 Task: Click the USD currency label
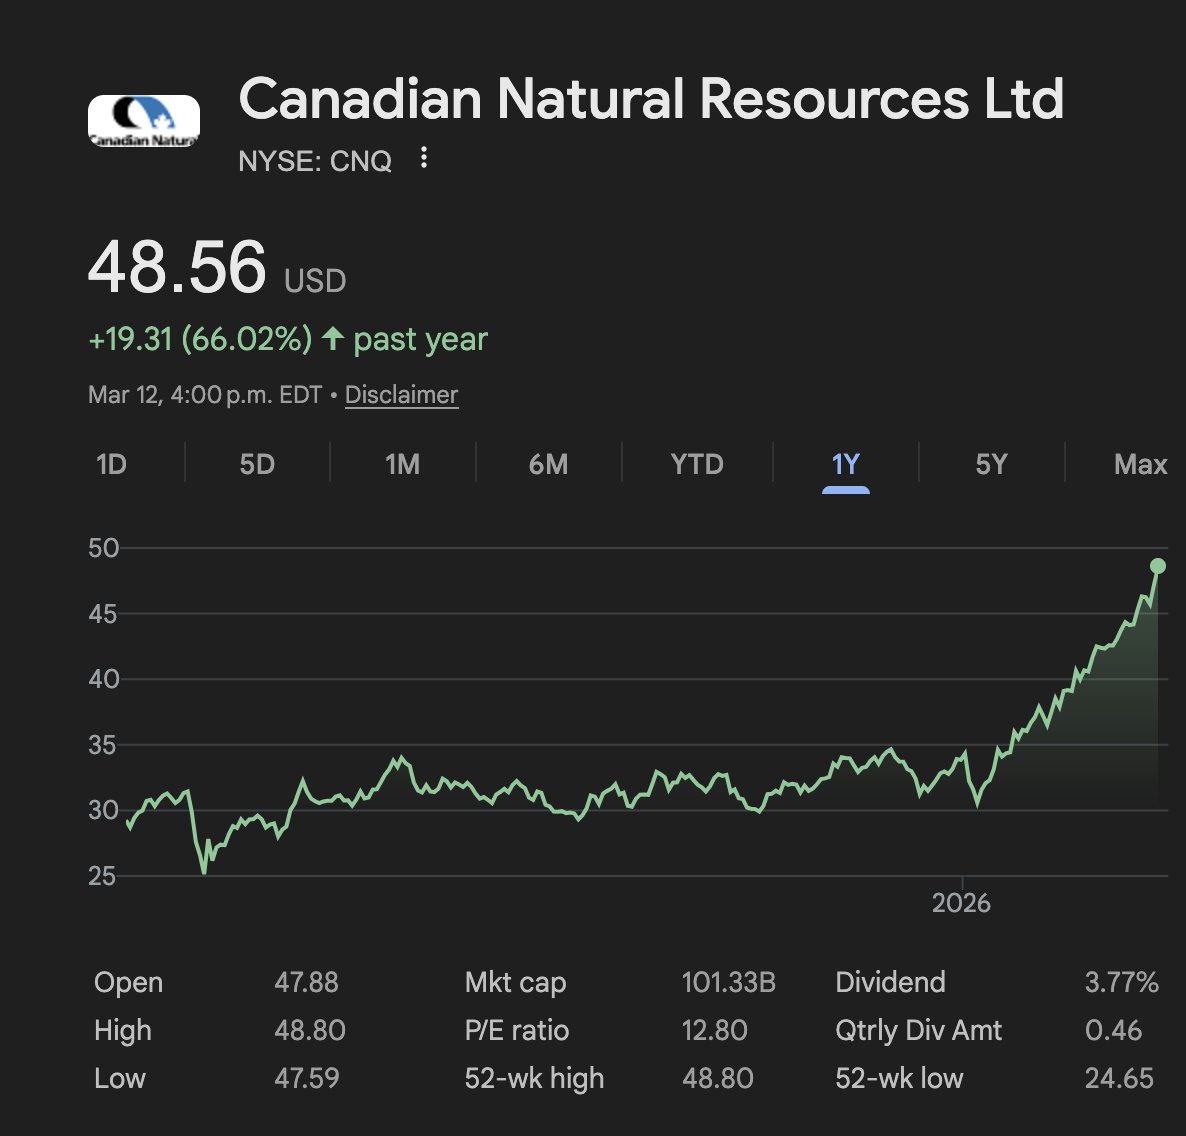[x=315, y=281]
